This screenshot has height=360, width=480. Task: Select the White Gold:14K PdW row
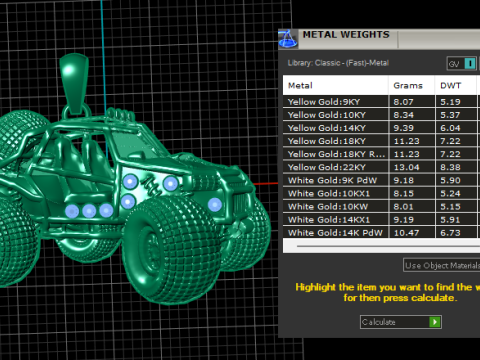[381, 232]
